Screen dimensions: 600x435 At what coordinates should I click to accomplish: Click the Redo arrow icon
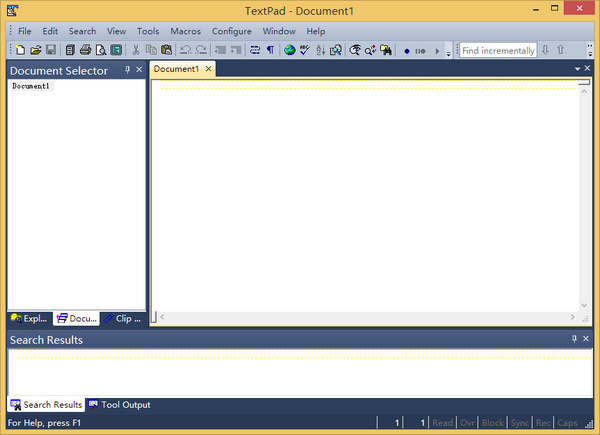(x=201, y=50)
